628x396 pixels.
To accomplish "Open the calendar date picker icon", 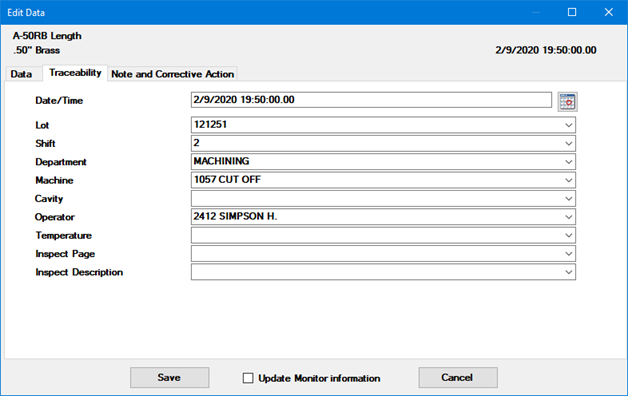I will 568,102.
